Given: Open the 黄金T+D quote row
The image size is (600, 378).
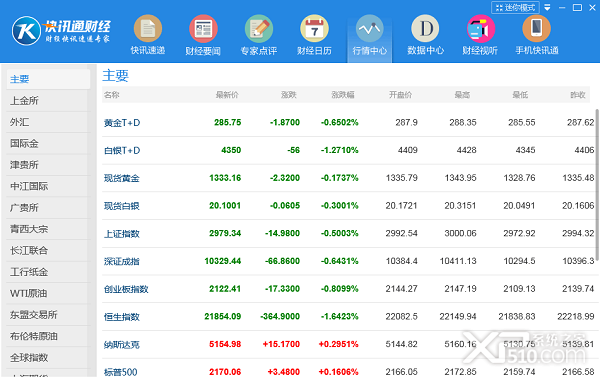Looking at the screenshot, I should pos(349,122).
